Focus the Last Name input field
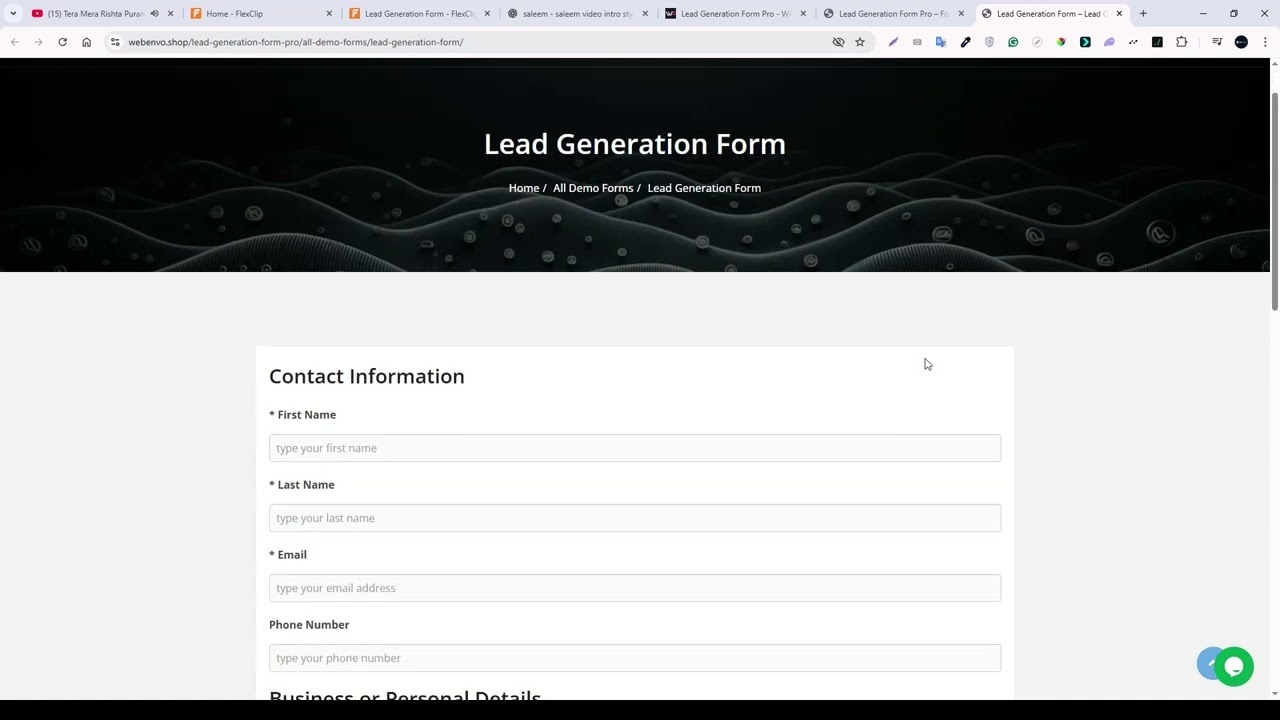Screen dimensions: 1280x720 [x=635, y=518]
